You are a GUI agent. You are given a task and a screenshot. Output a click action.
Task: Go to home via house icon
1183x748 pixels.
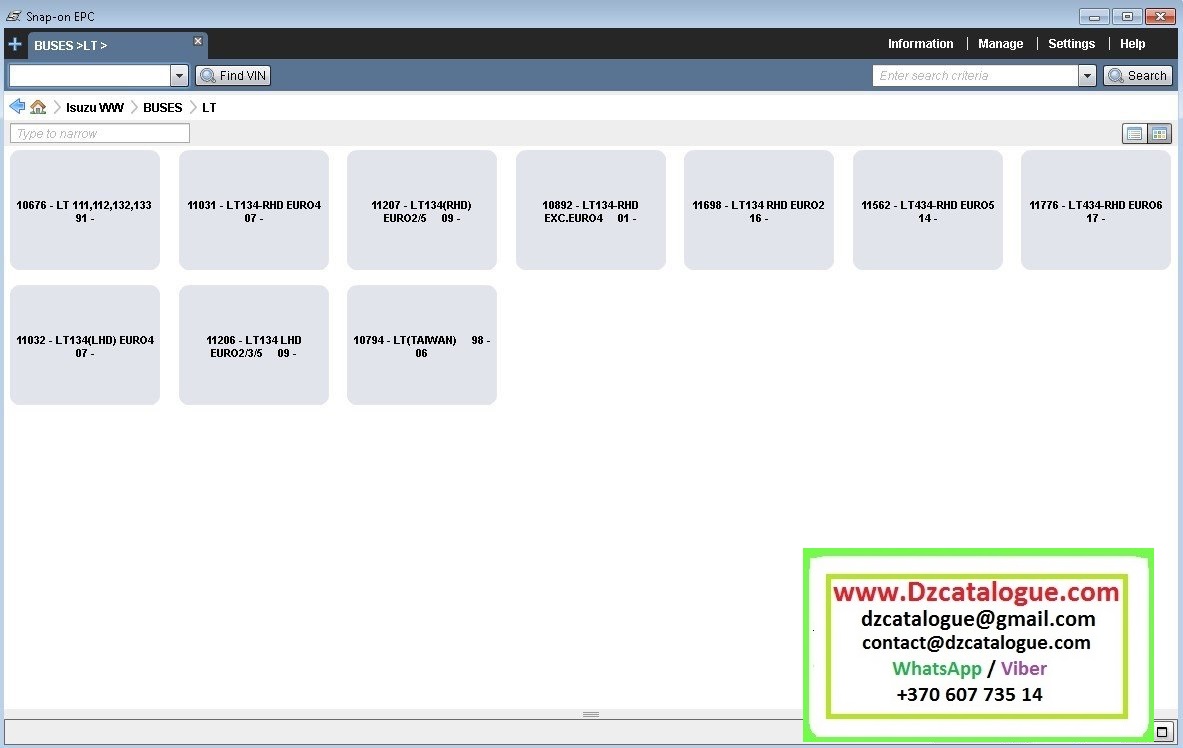tap(38, 107)
